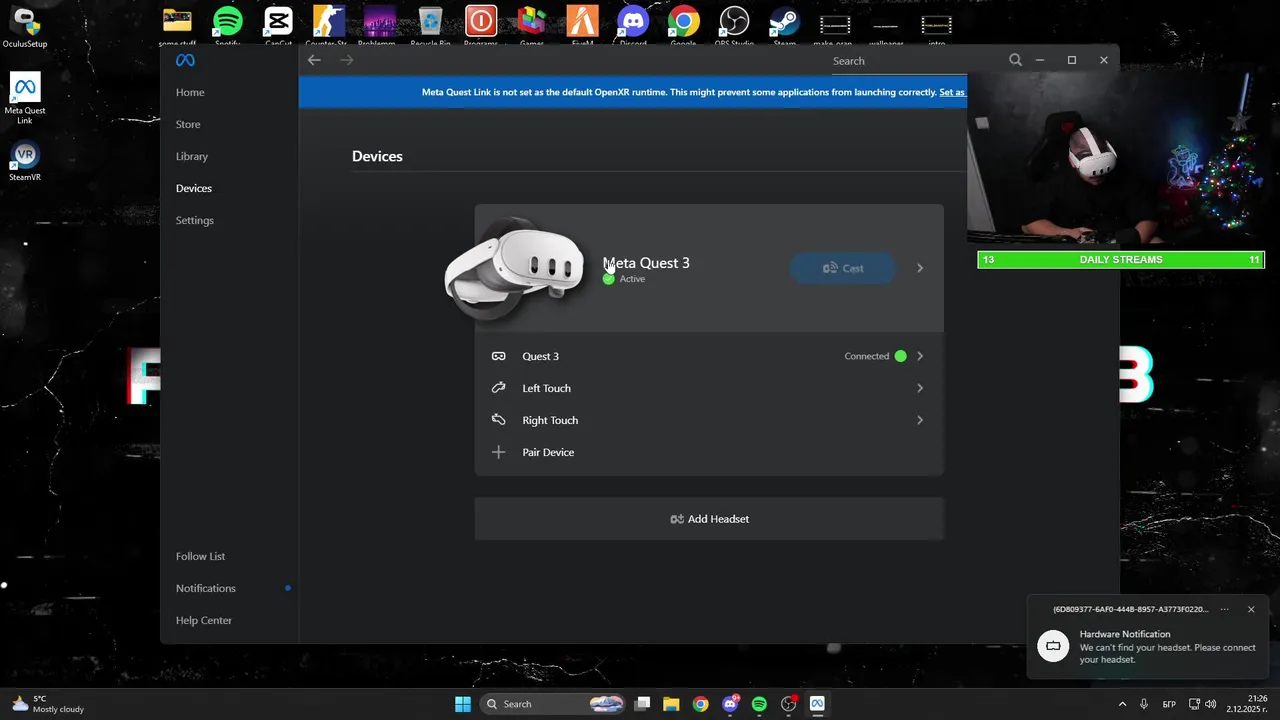
Task: Click the Add Headset button
Action: pyautogui.click(x=709, y=519)
